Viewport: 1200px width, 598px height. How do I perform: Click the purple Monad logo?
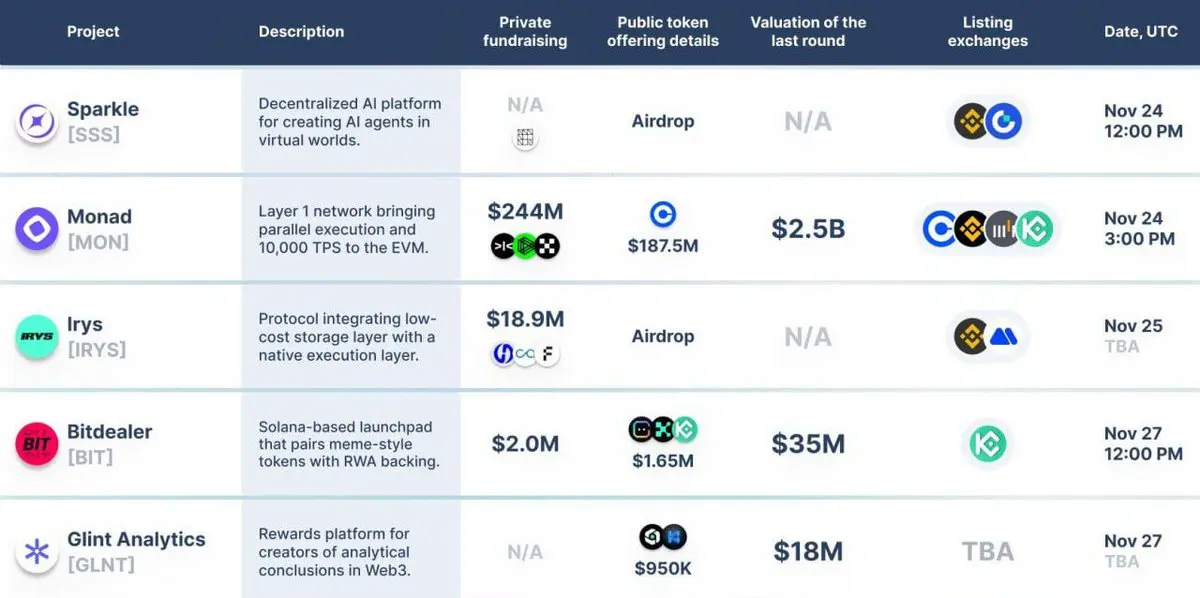(37, 229)
